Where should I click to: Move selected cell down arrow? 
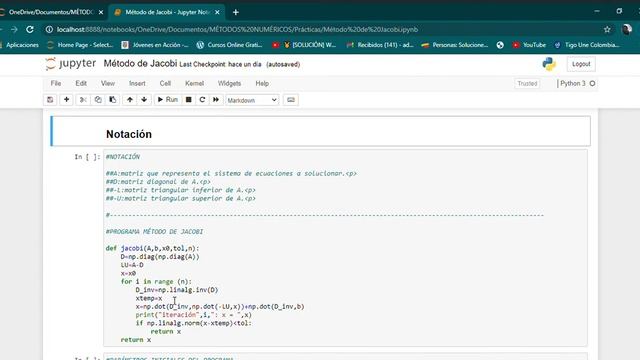144,100
